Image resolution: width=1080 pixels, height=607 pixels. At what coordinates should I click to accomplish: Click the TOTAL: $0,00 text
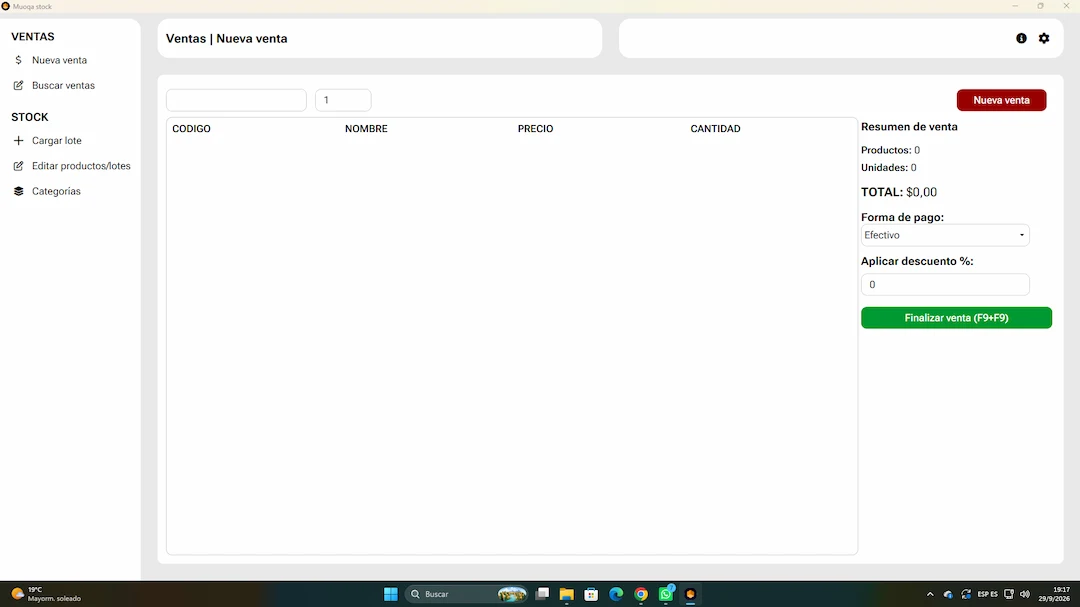[899, 192]
